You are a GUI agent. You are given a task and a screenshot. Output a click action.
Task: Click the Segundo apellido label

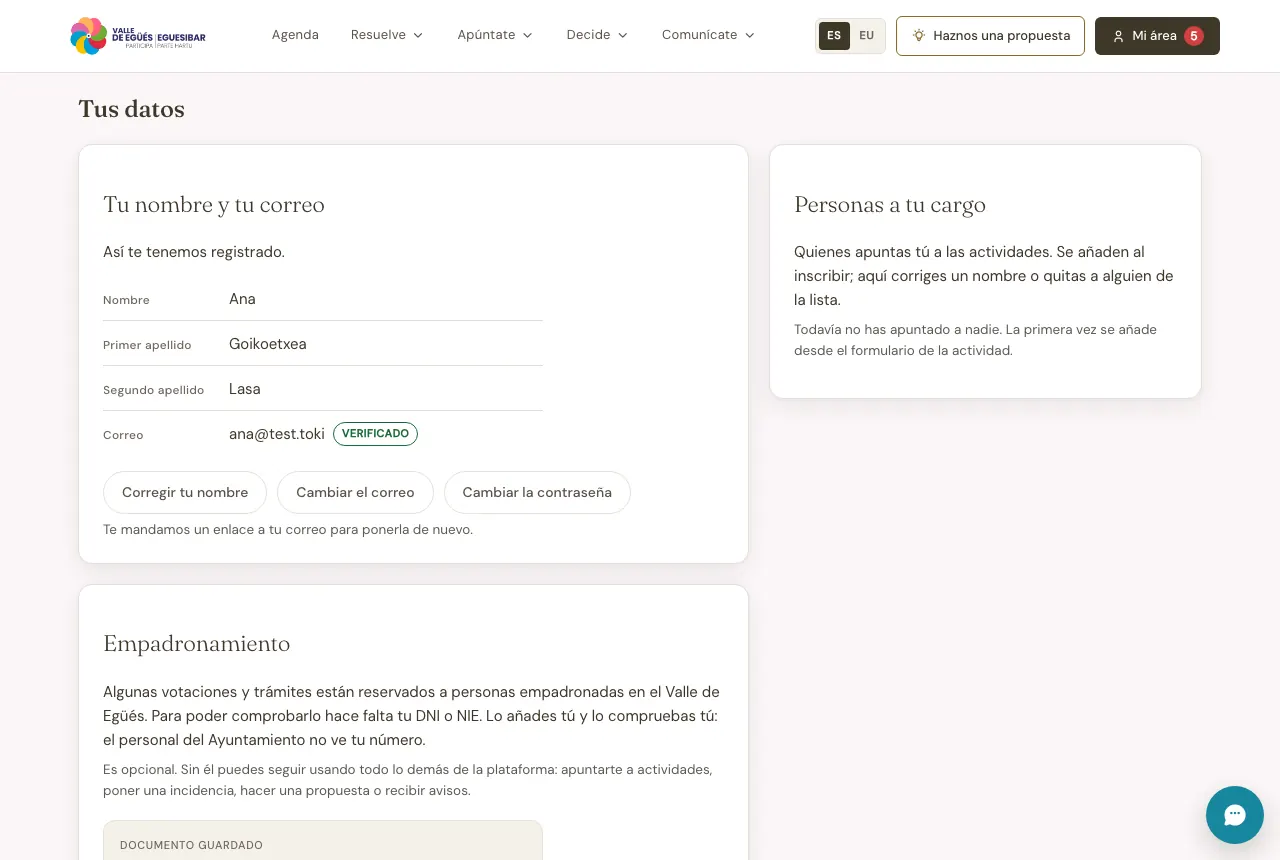pyautogui.click(x=153, y=390)
